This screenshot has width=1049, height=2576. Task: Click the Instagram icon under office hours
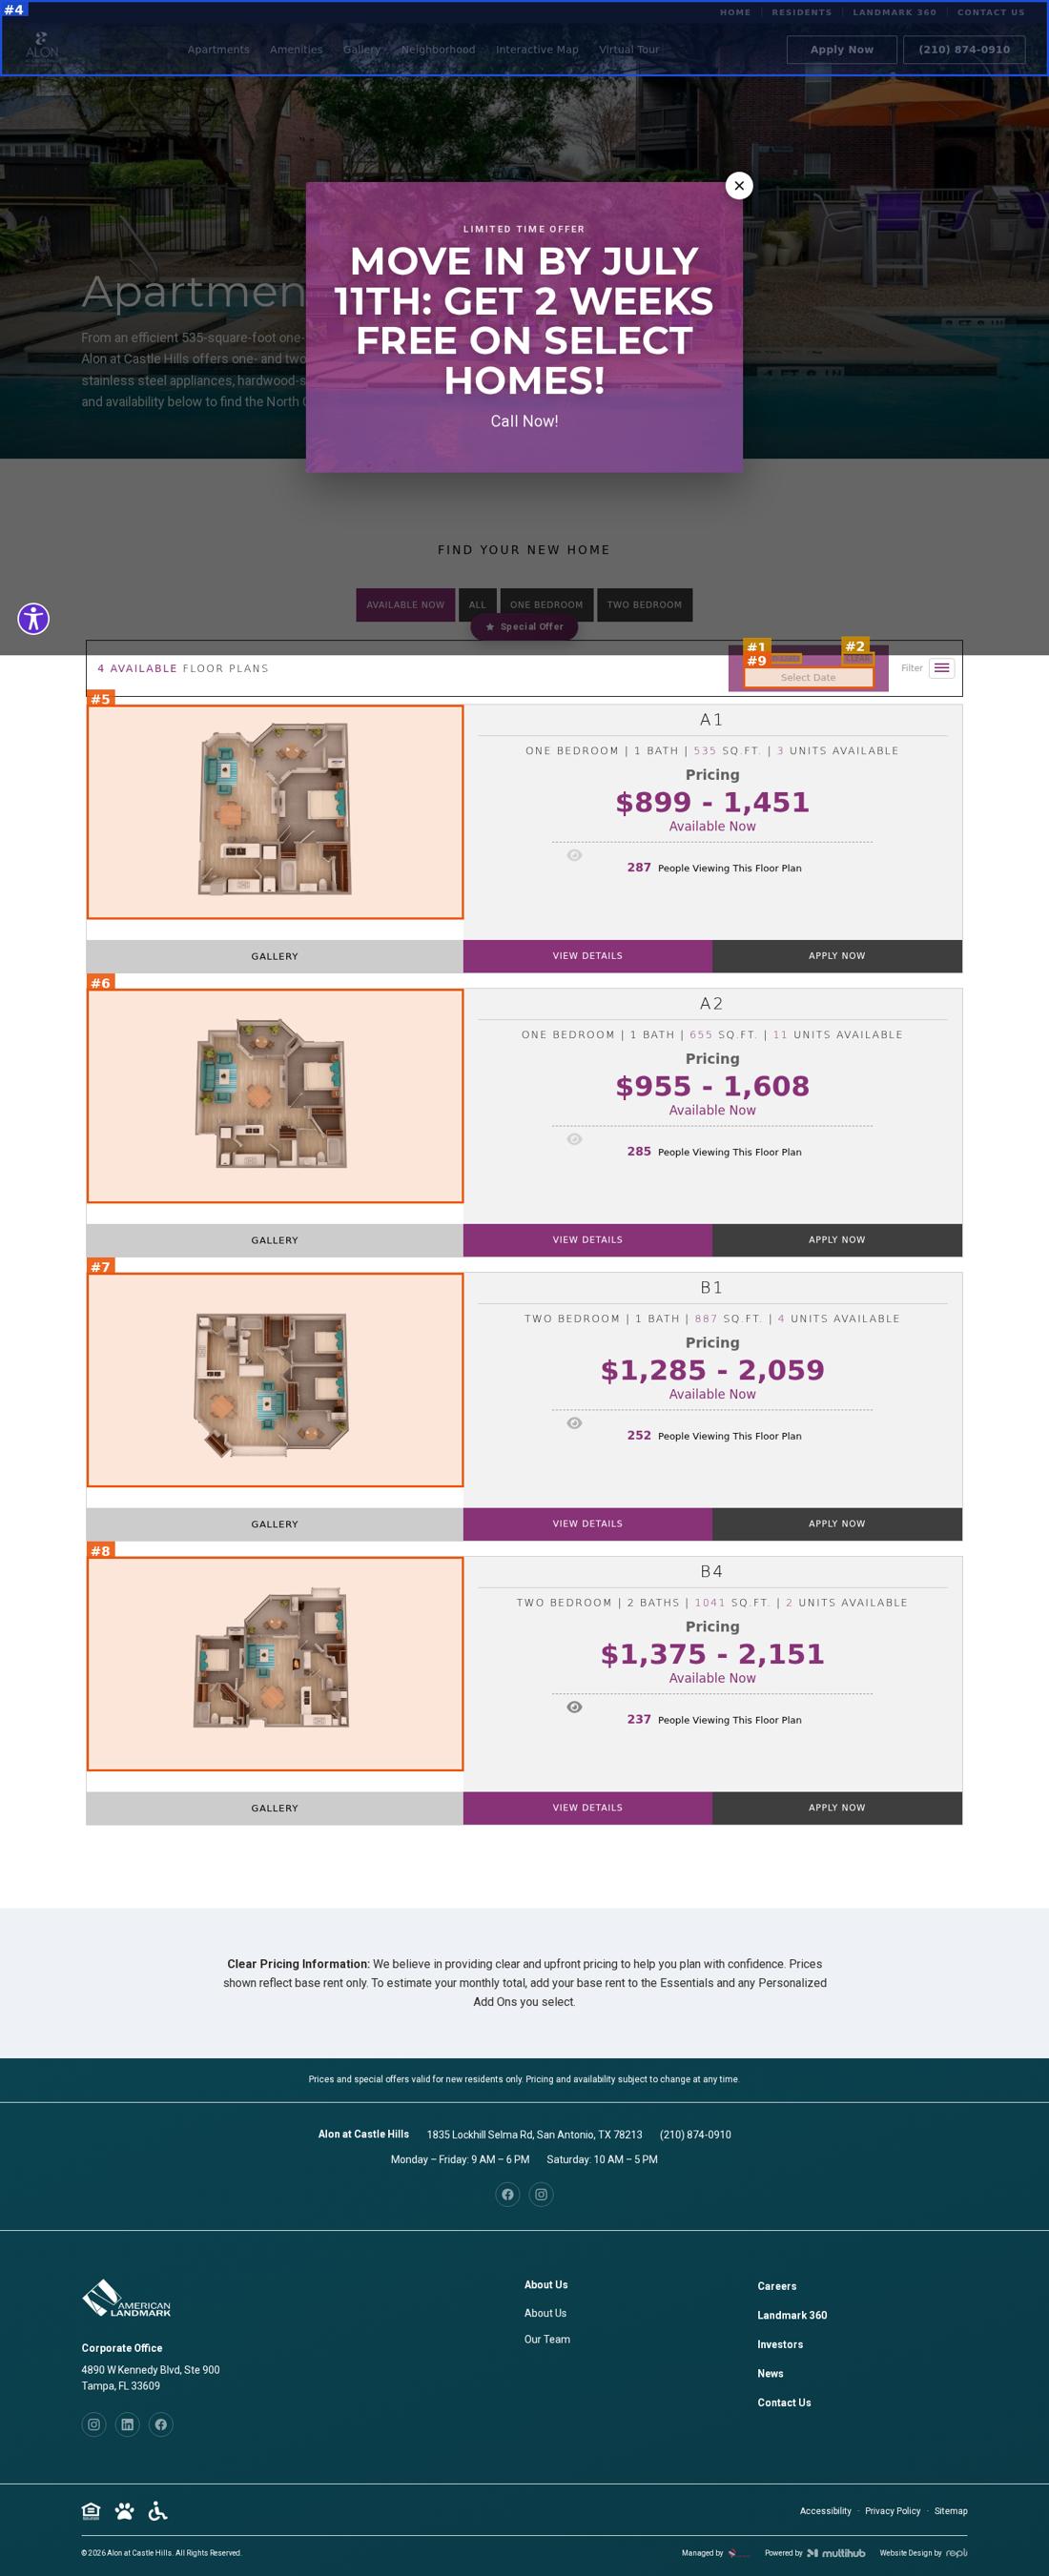541,2194
